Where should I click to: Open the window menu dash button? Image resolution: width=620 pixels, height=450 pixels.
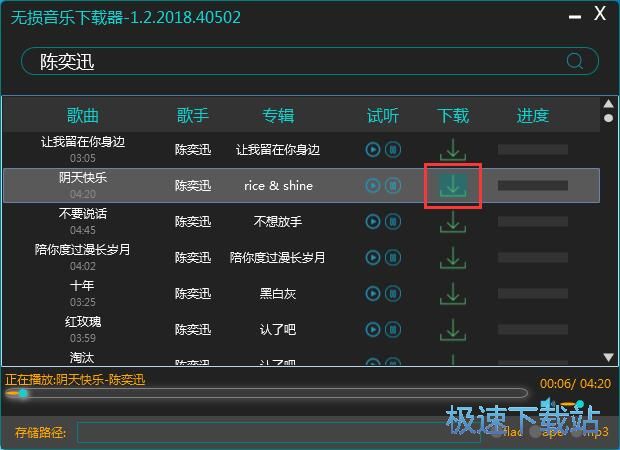click(x=573, y=15)
